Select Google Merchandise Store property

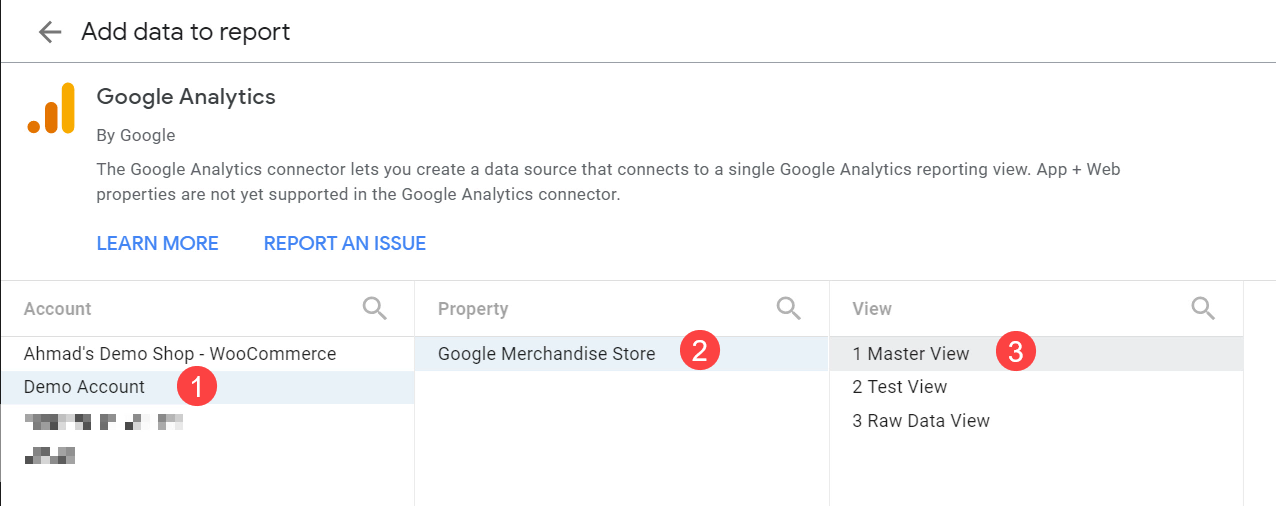click(x=622, y=354)
